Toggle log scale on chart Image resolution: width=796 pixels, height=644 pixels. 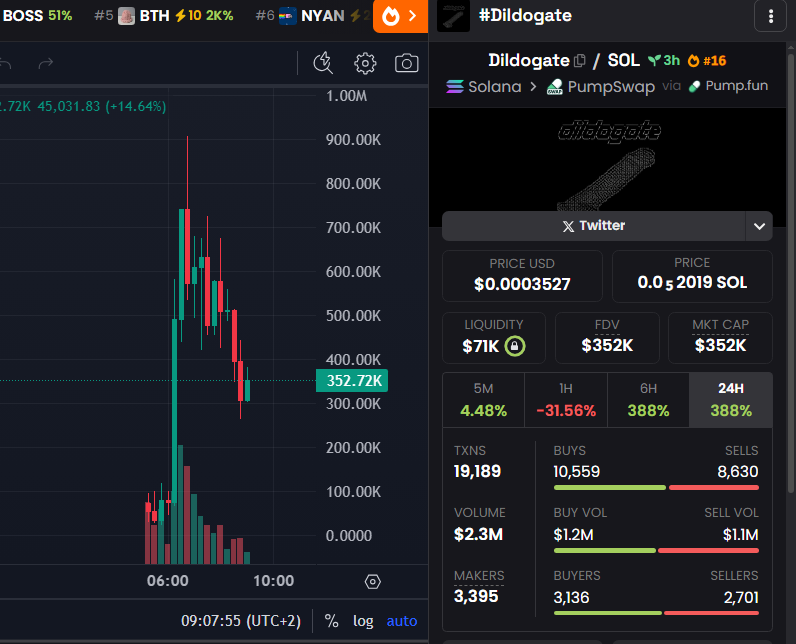click(363, 621)
